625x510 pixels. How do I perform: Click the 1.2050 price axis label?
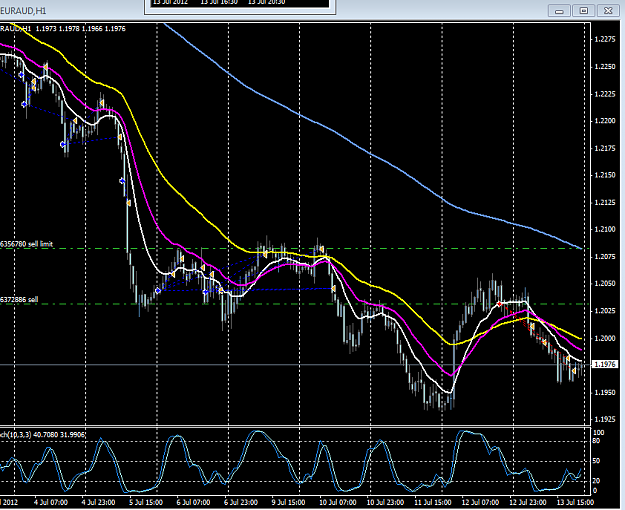coord(605,284)
